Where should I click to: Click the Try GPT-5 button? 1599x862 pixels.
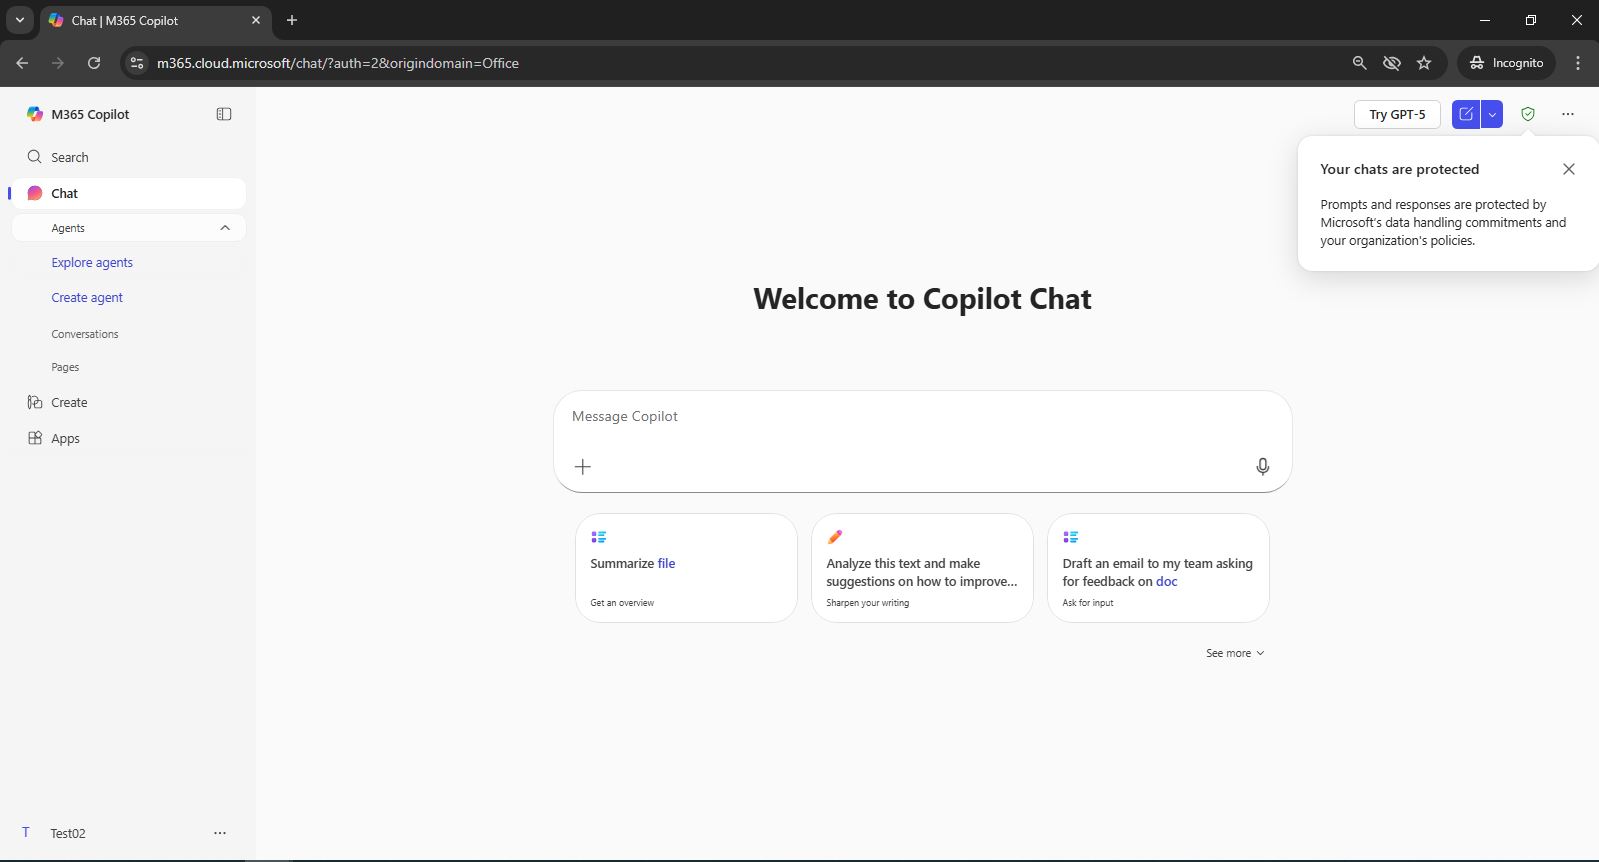pyautogui.click(x=1396, y=114)
